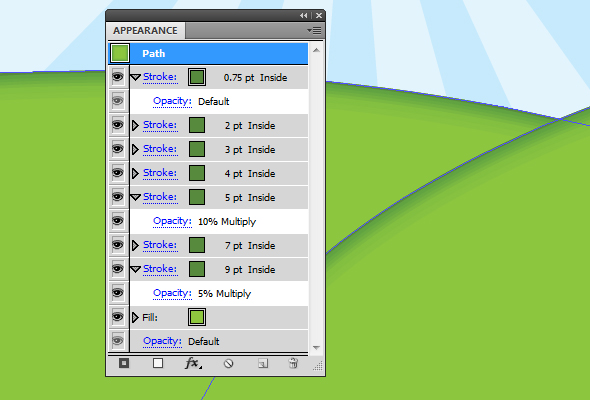Screen dimensions: 590x400
Task: Expand the 3 pt stroke attributes
Action: point(135,149)
